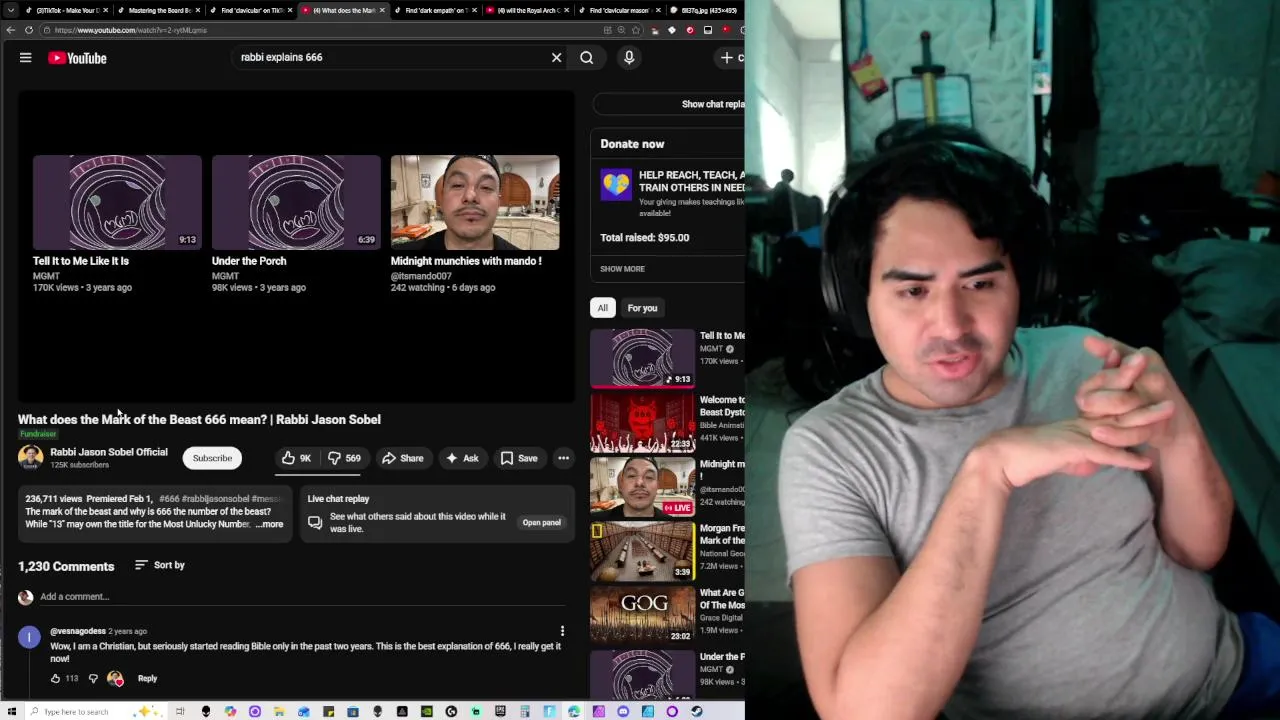Screen dimensions: 1280x720
Task: Select the All filter chip
Action: point(602,308)
